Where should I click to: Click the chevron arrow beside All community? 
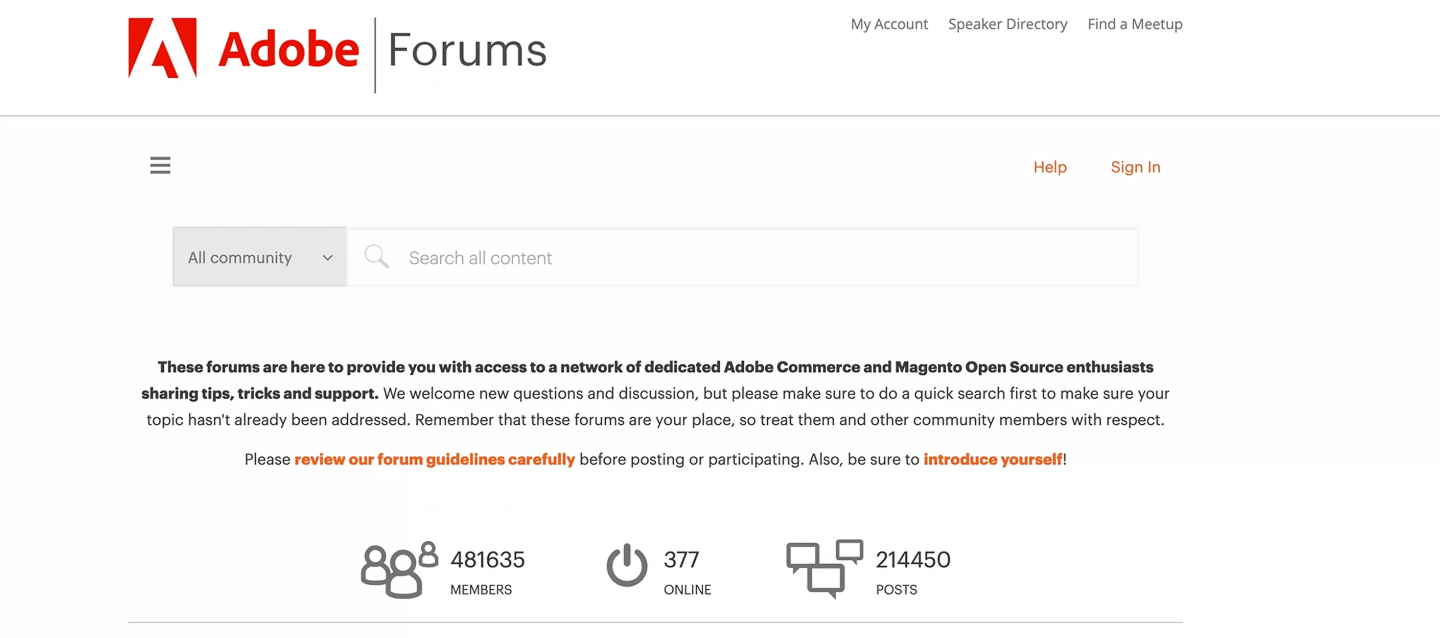[327, 258]
